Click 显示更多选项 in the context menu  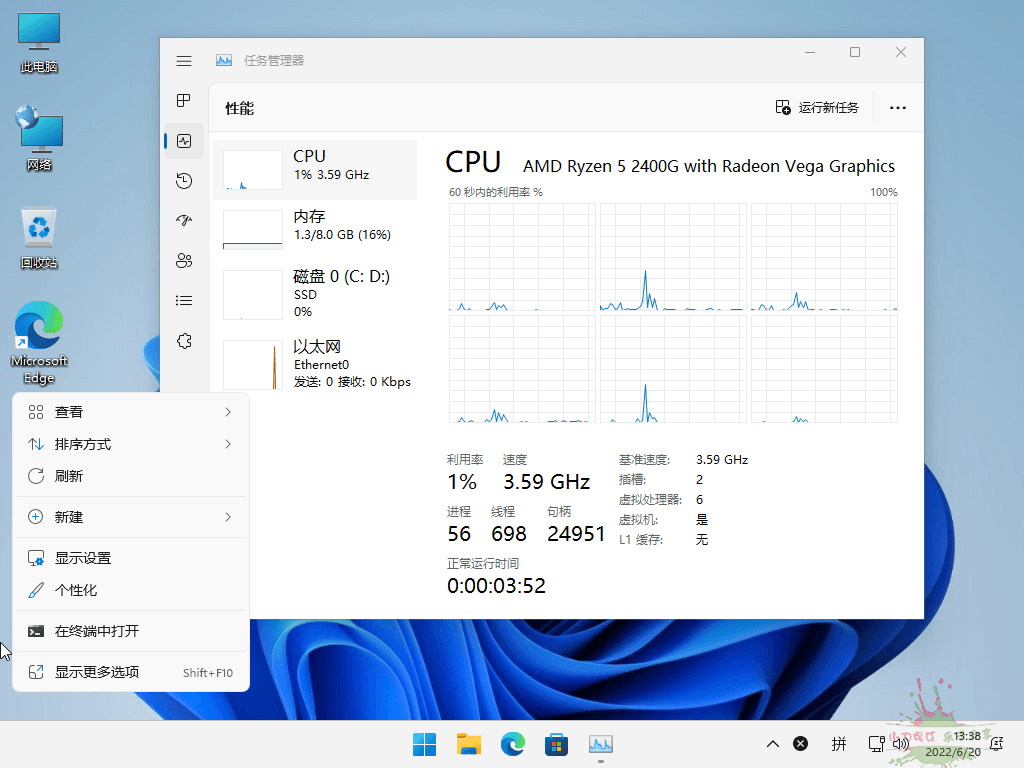coord(130,672)
